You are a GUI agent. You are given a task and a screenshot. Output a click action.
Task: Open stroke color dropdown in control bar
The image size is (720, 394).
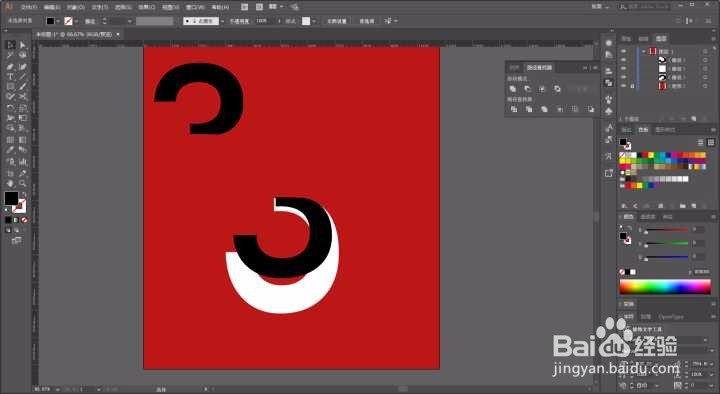[x=76, y=21]
